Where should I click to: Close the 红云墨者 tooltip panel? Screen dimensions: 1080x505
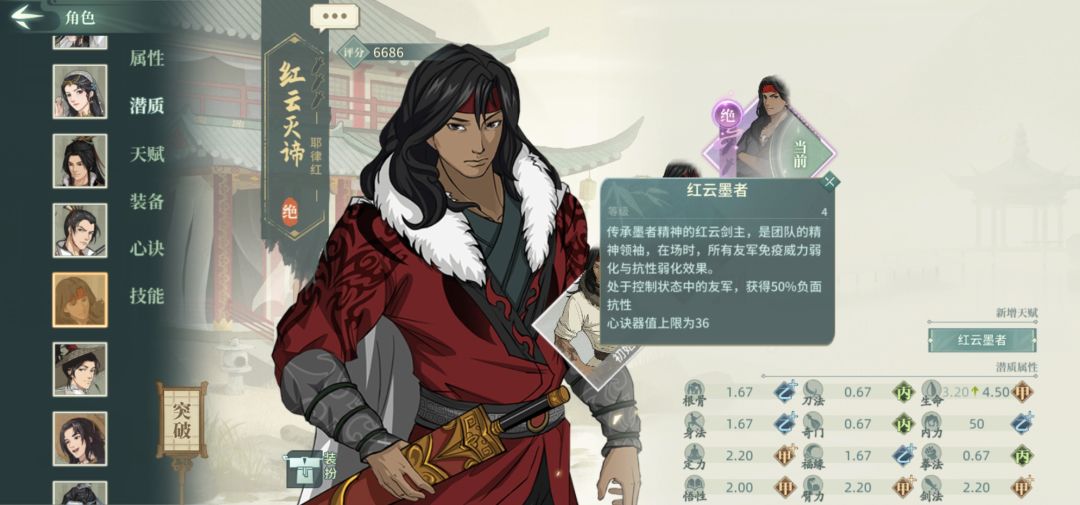pos(830,181)
